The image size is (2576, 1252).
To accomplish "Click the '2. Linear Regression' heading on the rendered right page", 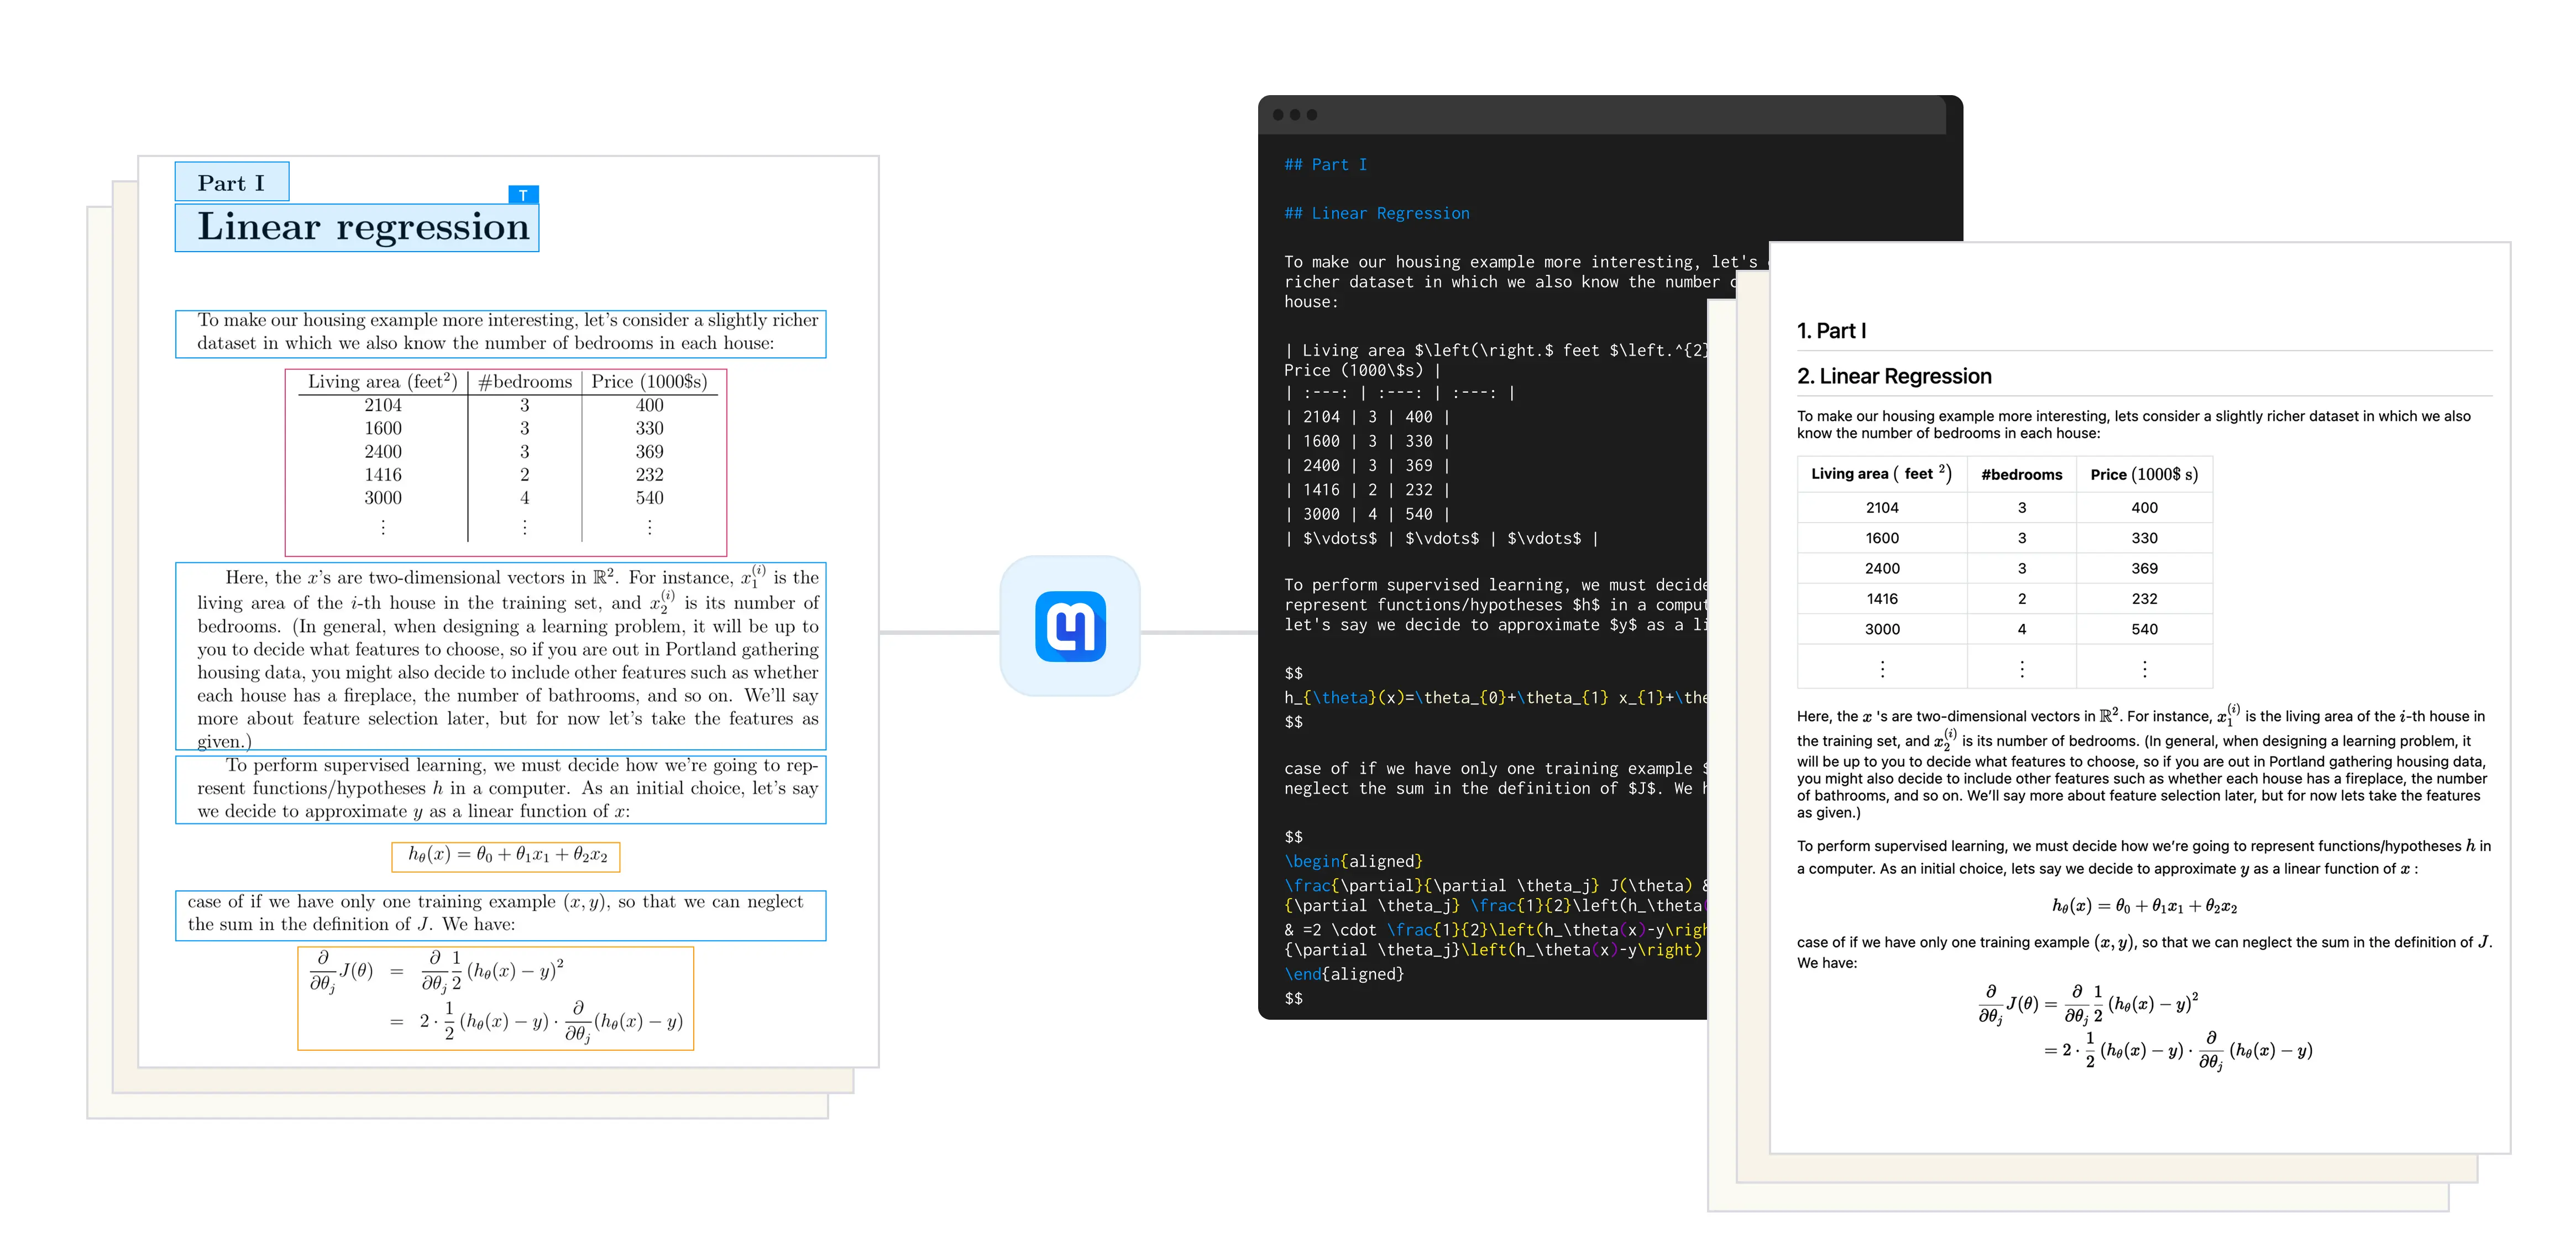I will coord(1894,377).
